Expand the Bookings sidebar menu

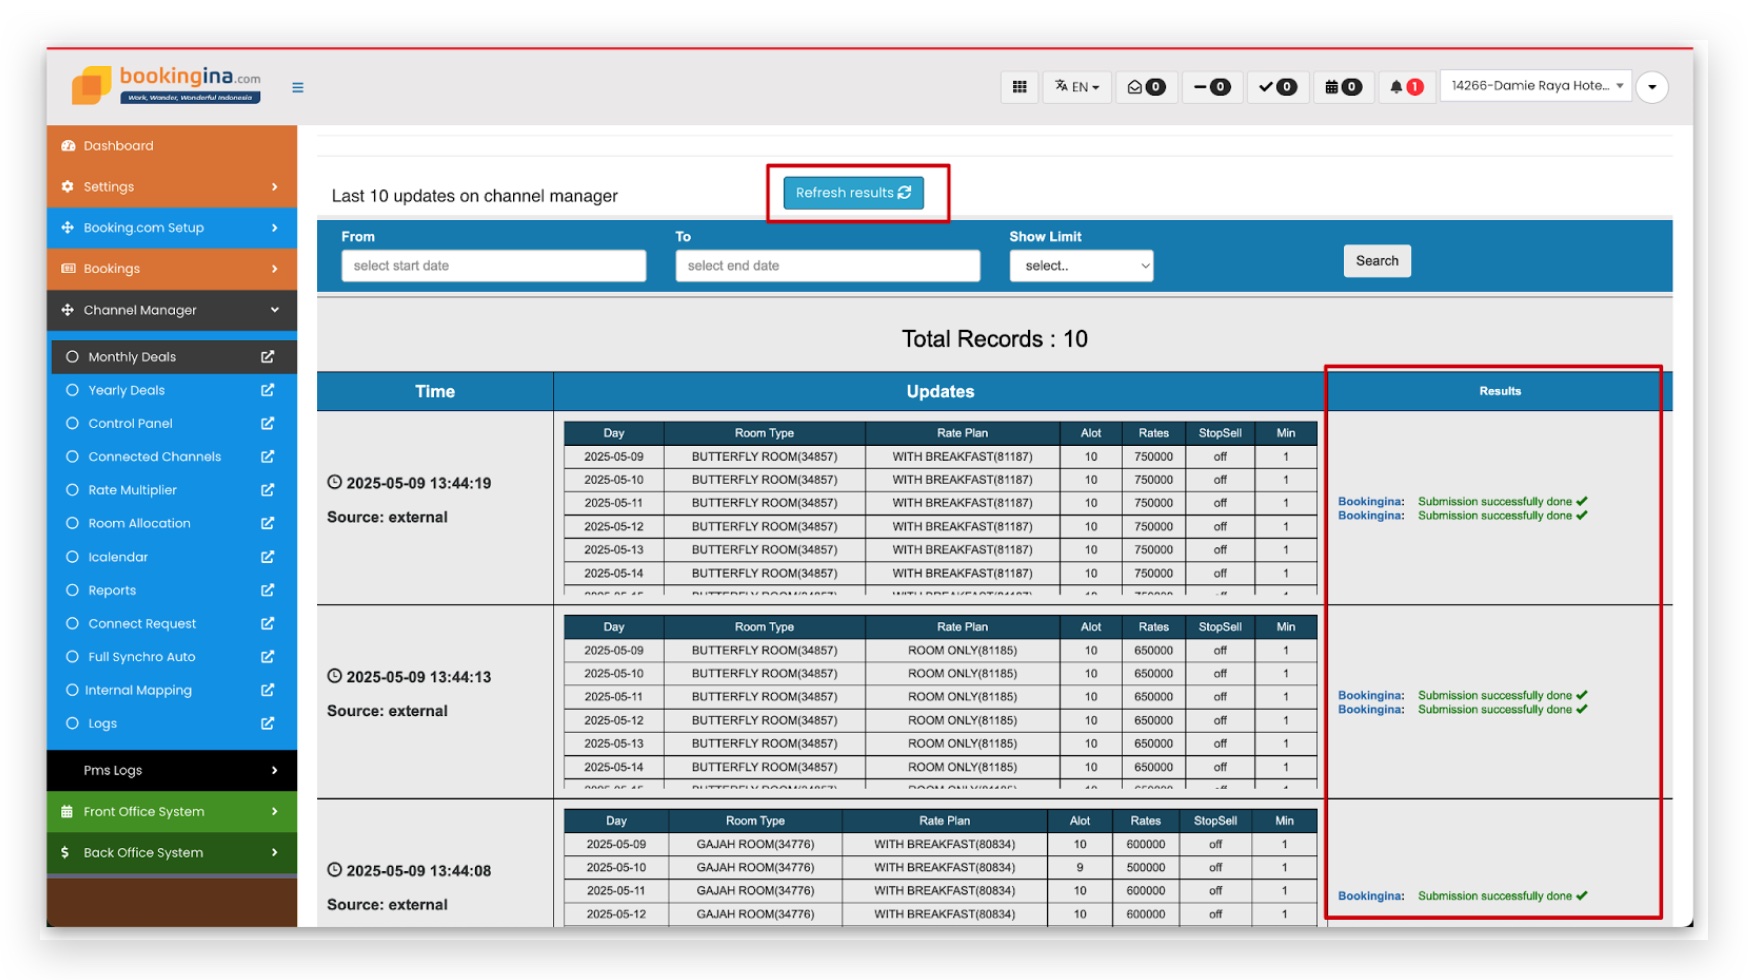tap(172, 269)
